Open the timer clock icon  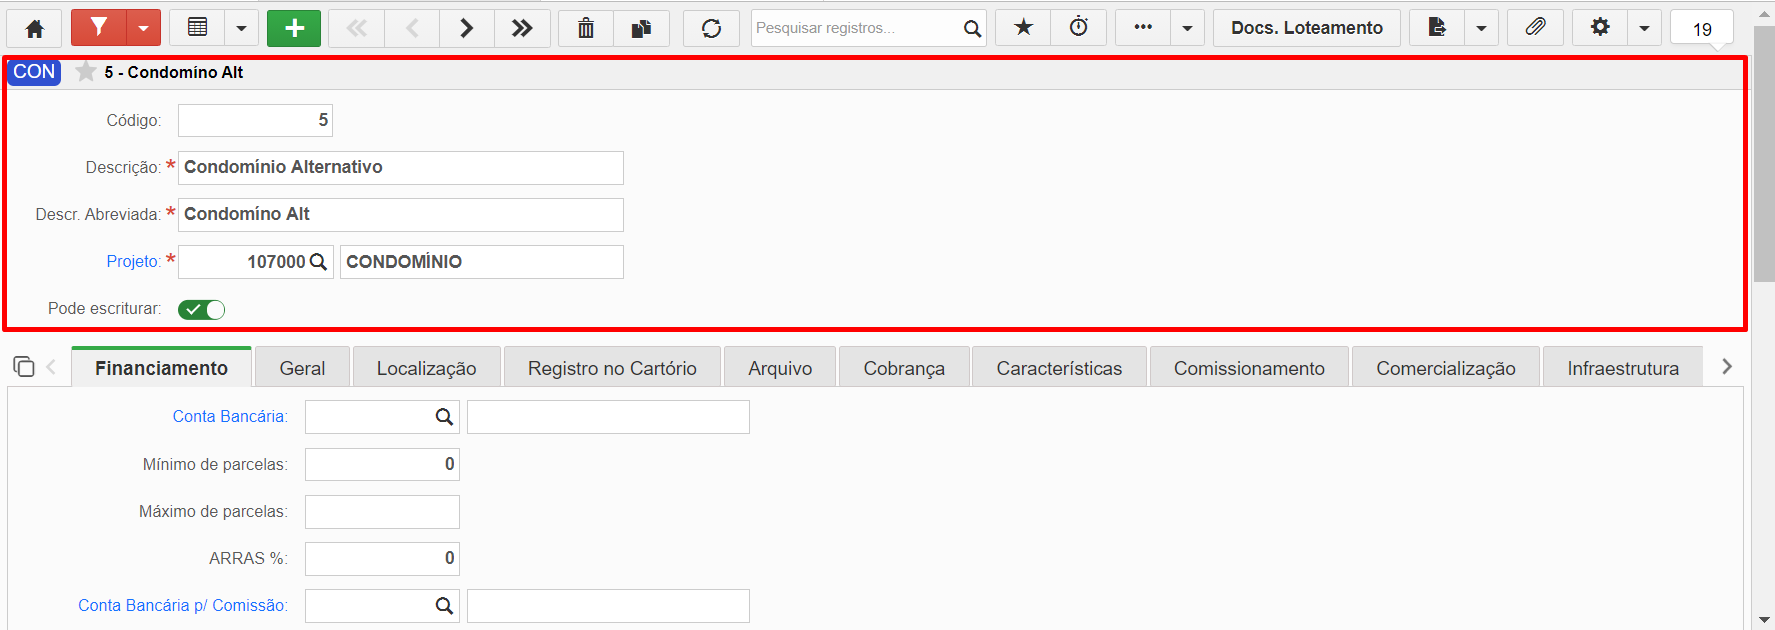tap(1079, 28)
